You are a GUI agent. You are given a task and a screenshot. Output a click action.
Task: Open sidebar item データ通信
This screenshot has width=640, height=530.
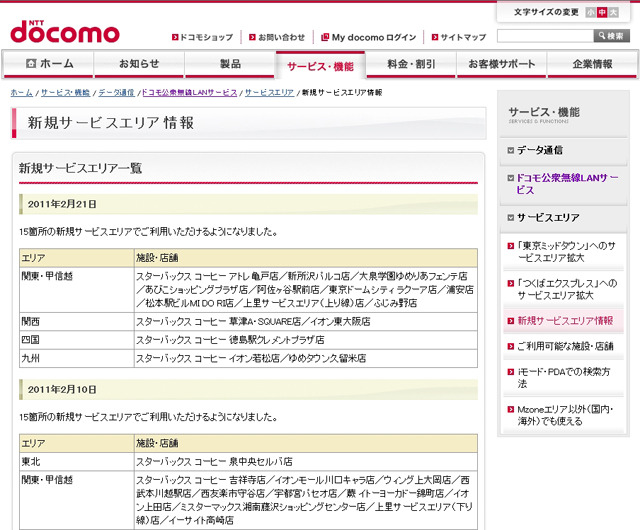coord(563,150)
